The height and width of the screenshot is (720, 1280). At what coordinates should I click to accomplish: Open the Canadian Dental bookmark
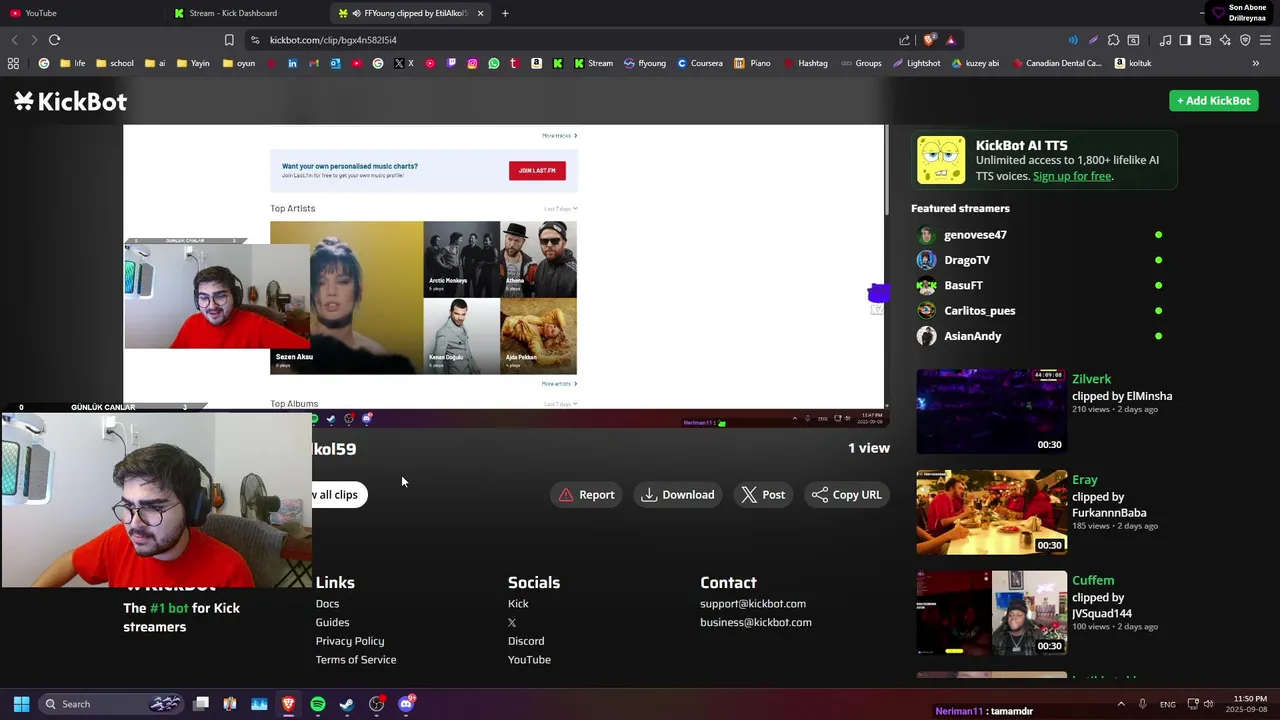tap(1056, 63)
